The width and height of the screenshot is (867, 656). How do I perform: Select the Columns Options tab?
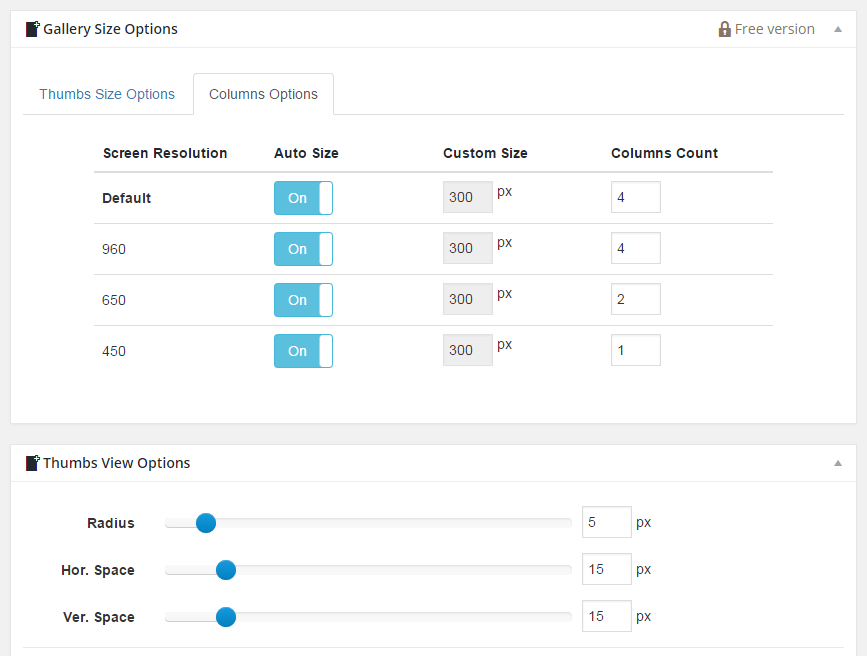coord(263,94)
